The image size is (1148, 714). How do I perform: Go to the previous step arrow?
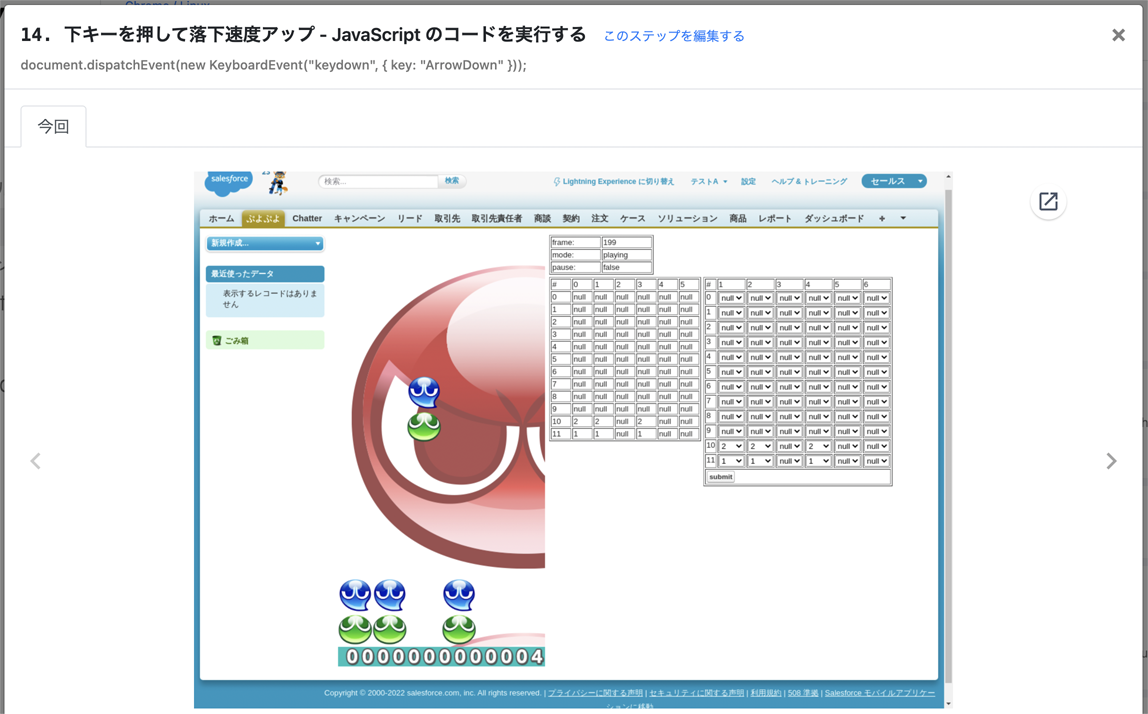[35, 461]
